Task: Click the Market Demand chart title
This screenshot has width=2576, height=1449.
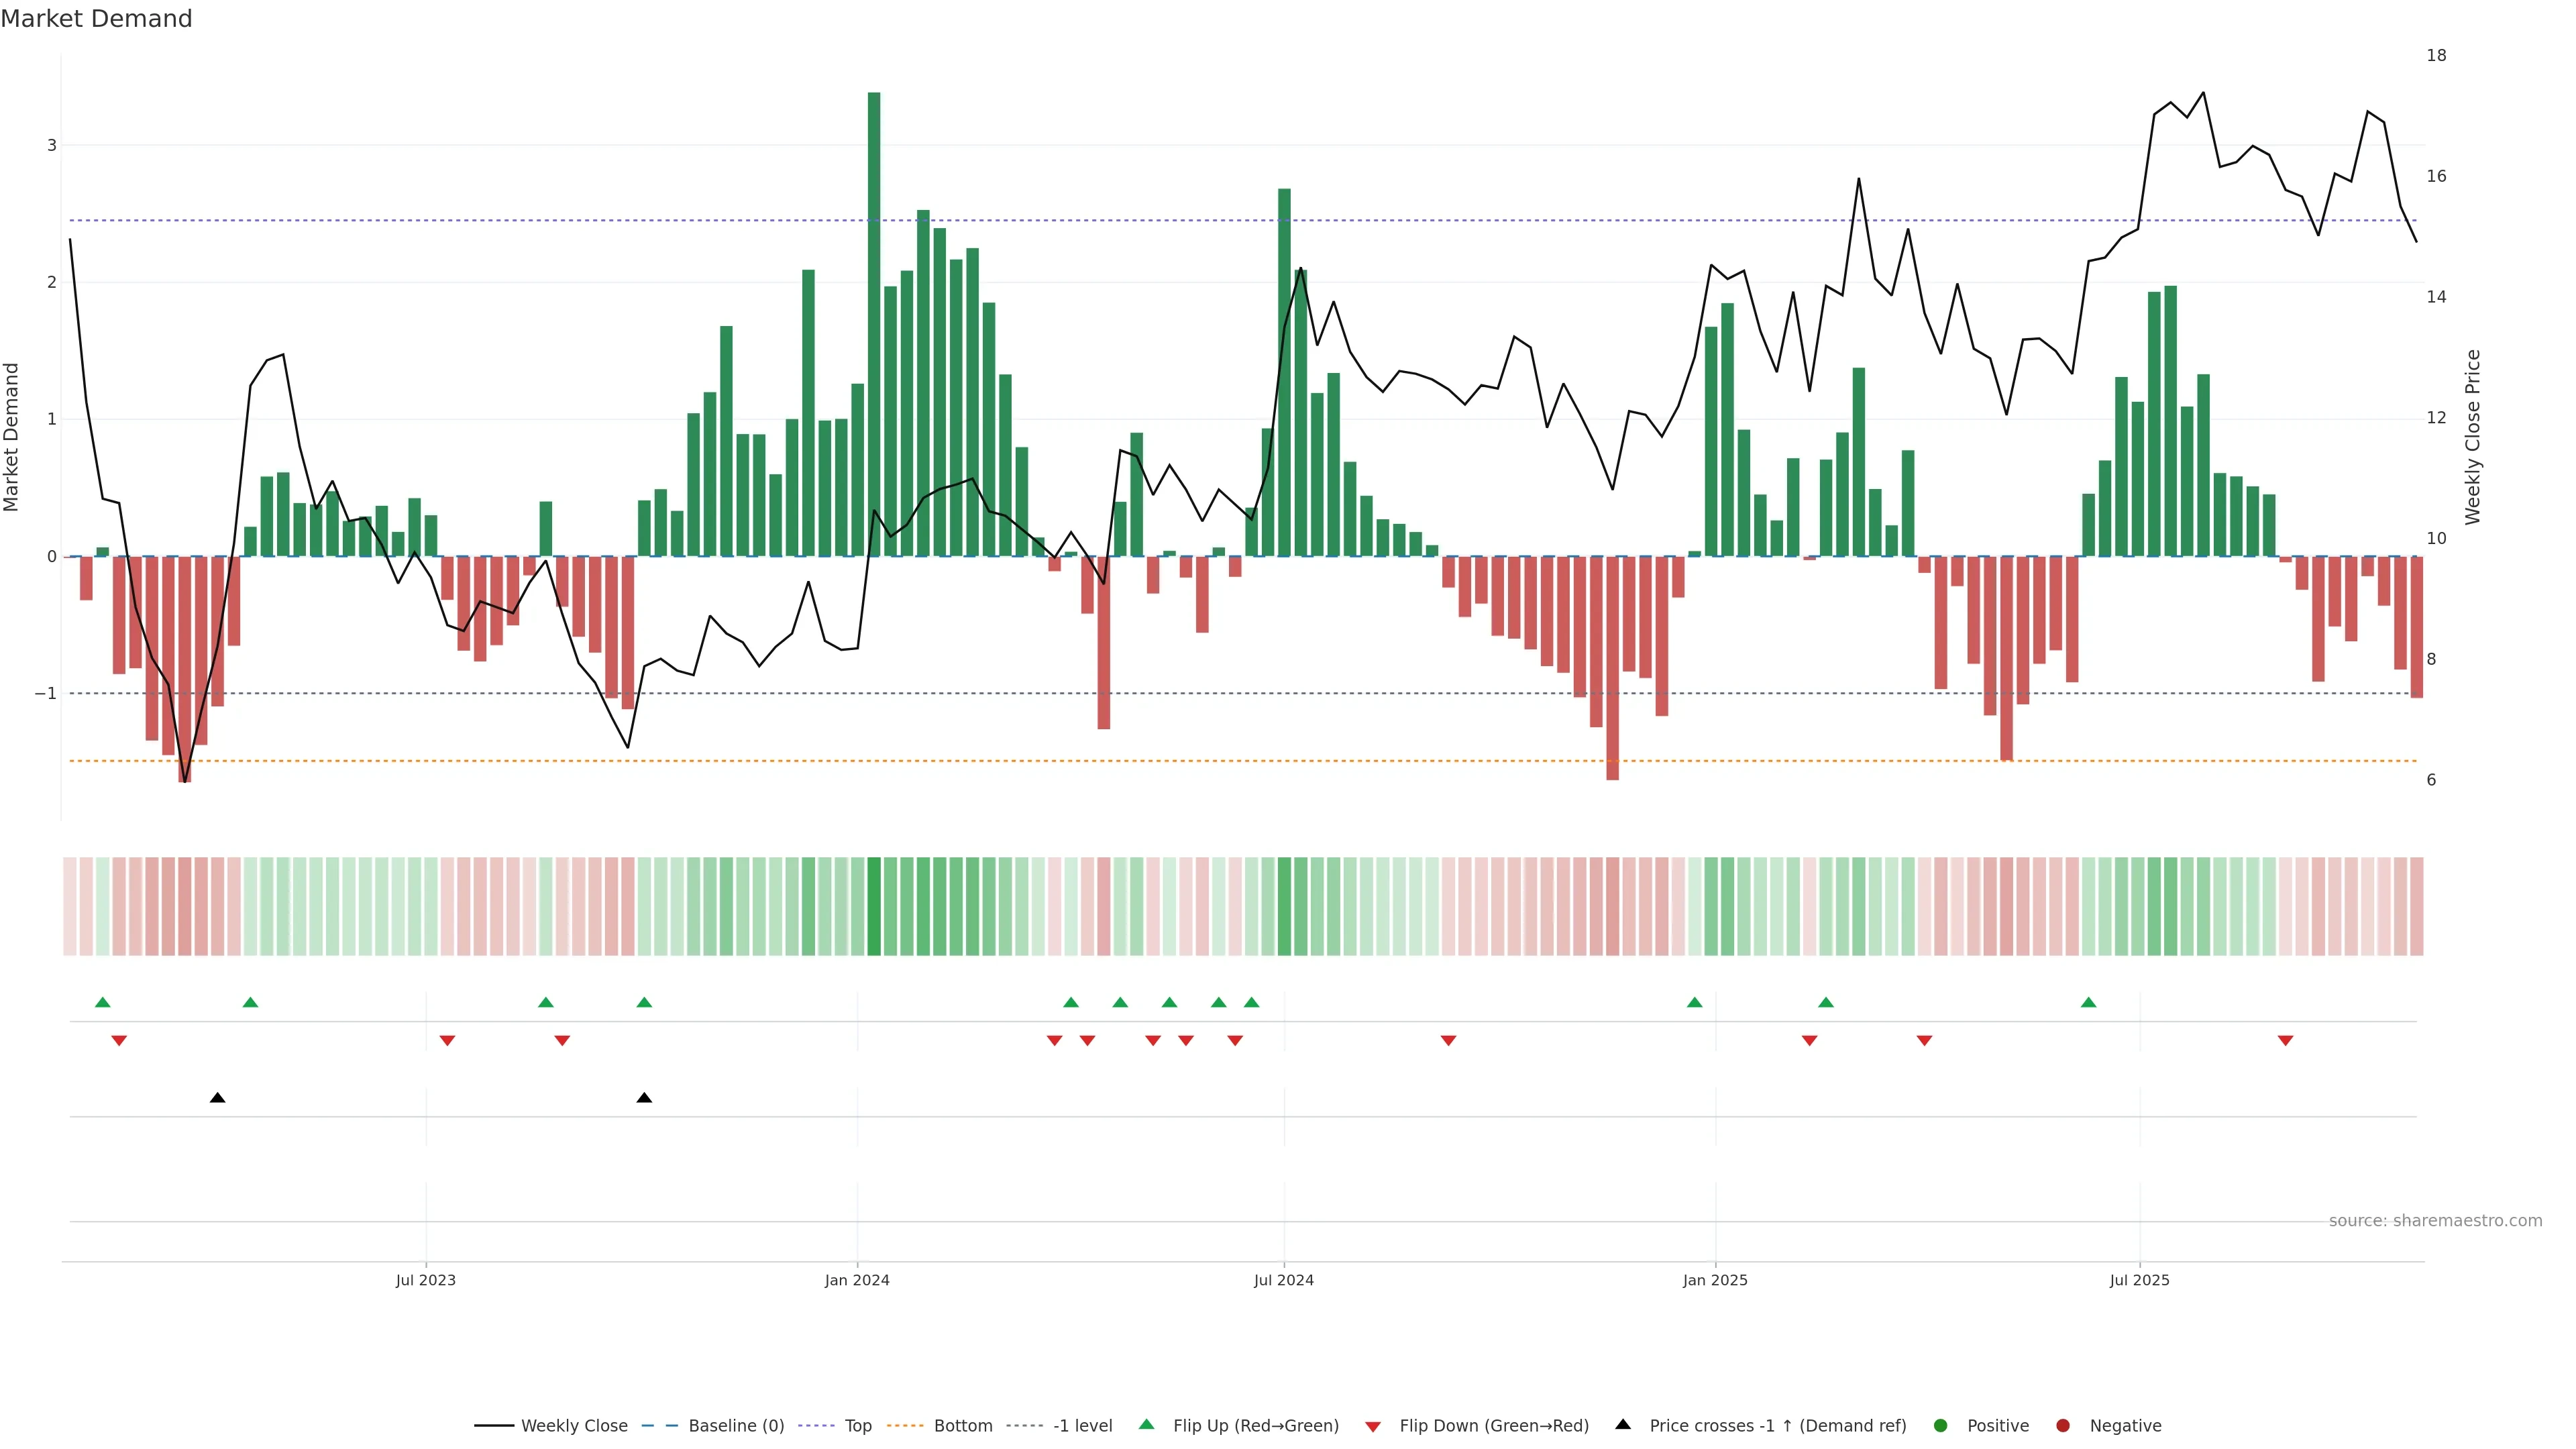Action: (x=96, y=19)
